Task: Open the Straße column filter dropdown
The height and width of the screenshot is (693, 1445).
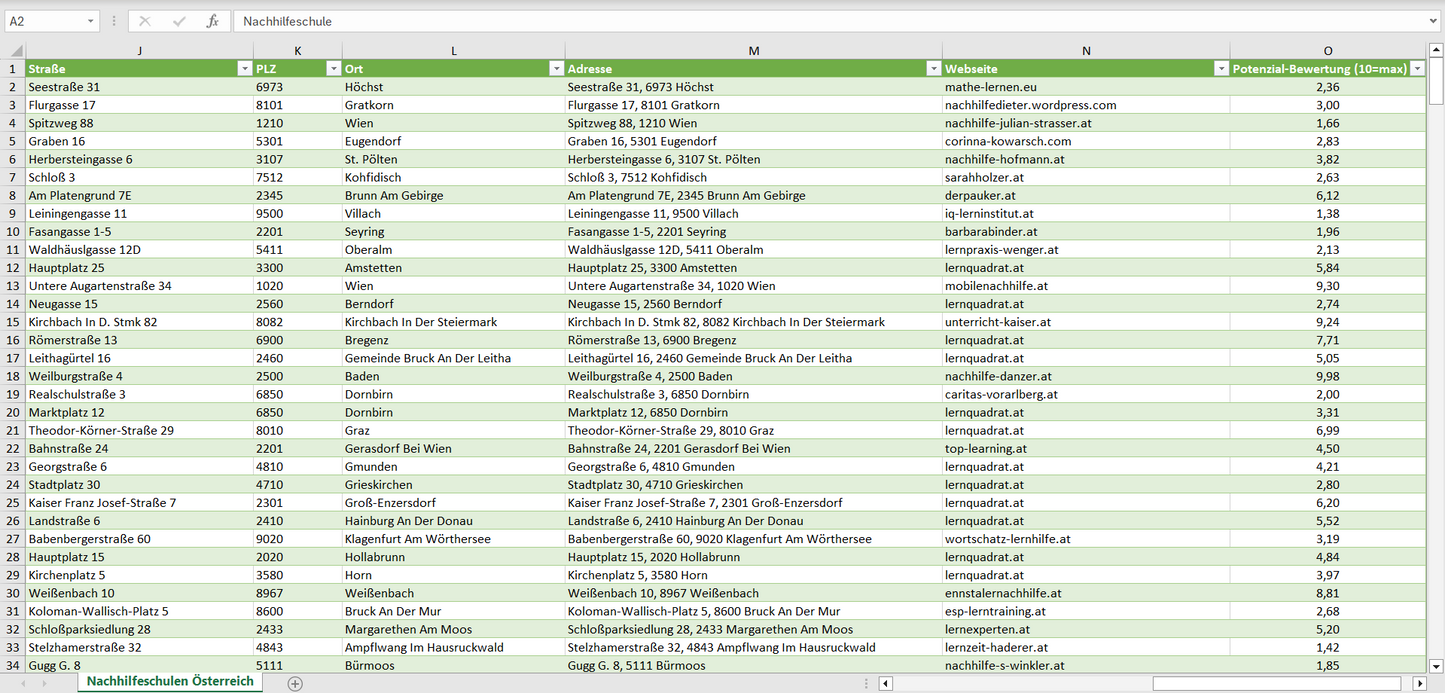Action: coord(244,69)
